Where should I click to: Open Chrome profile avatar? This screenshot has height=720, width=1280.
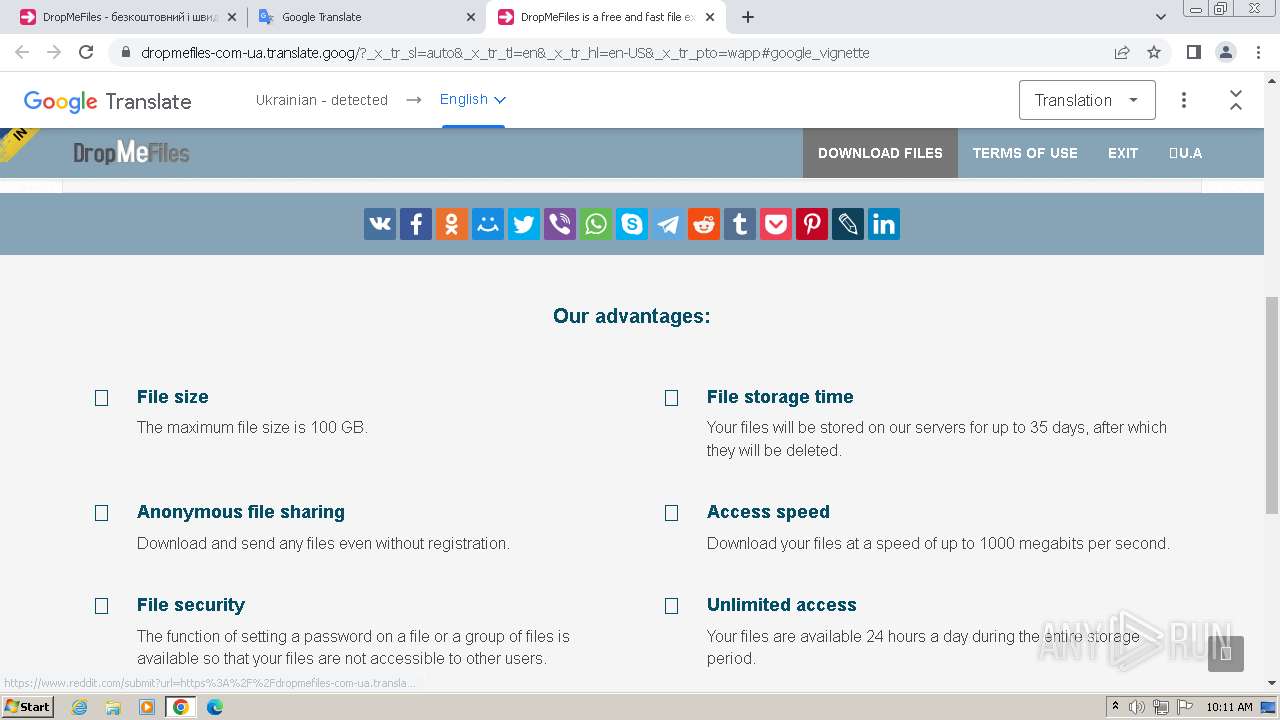(x=1226, y=52)
